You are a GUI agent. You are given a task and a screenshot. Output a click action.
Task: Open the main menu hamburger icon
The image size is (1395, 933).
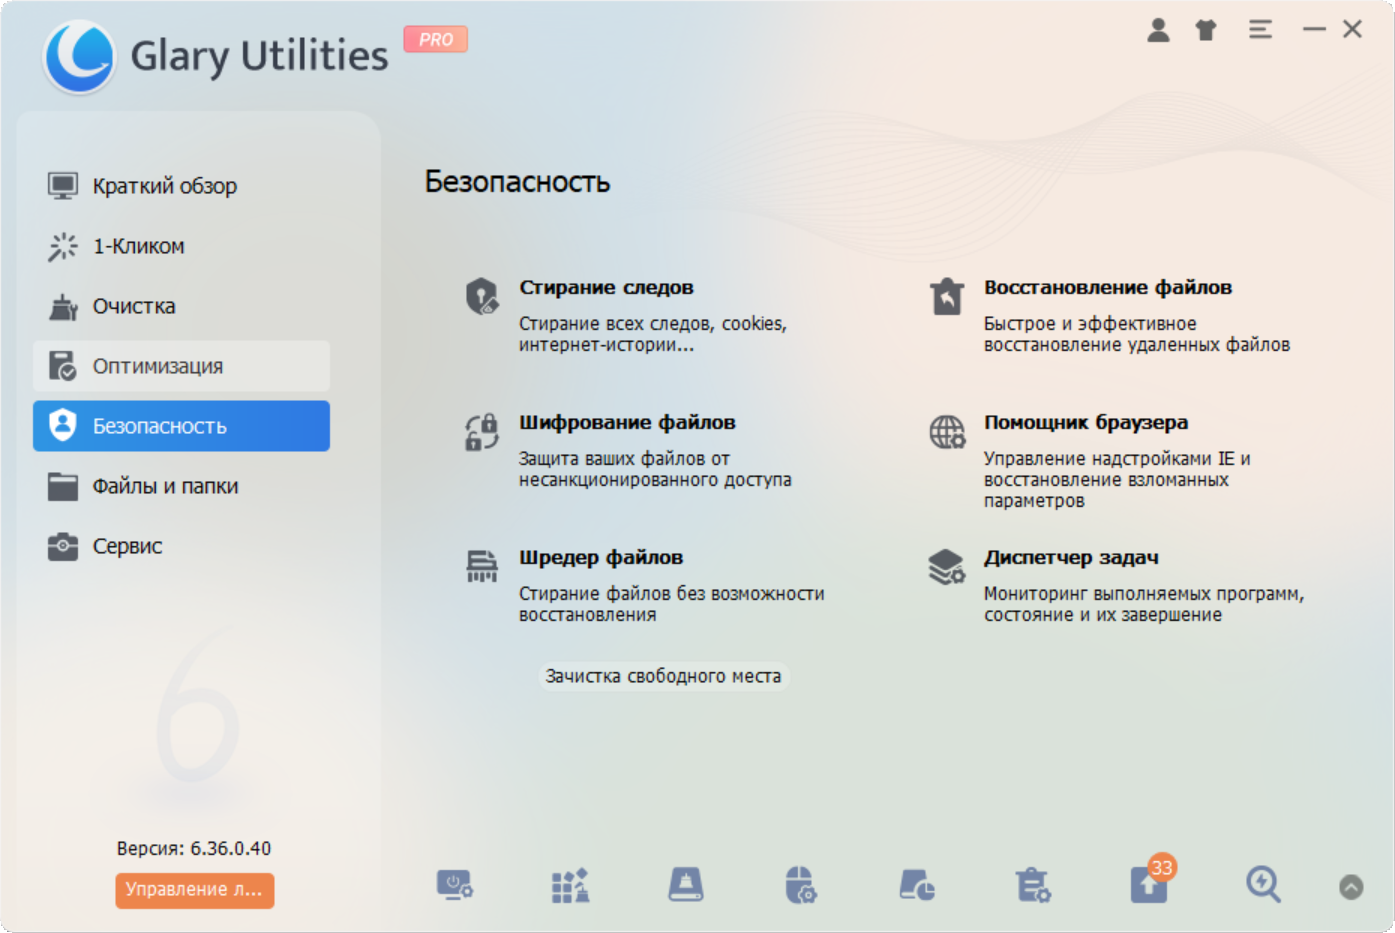pyautogui.click(x=1260, y=30)
